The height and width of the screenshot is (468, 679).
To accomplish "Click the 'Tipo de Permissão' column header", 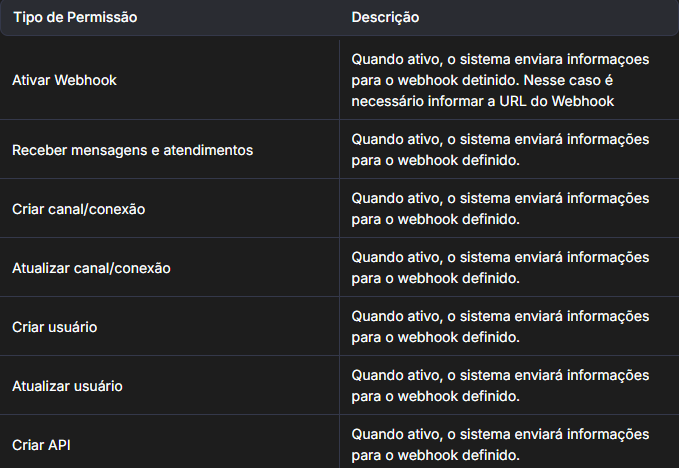I will 75,18.
